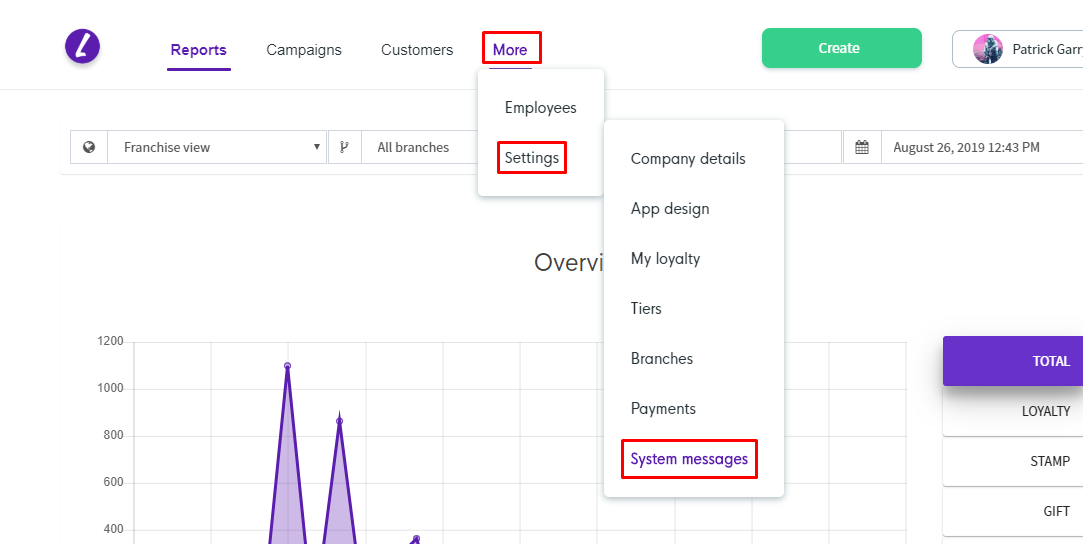Open the All branches dropdown

point(420,147)
